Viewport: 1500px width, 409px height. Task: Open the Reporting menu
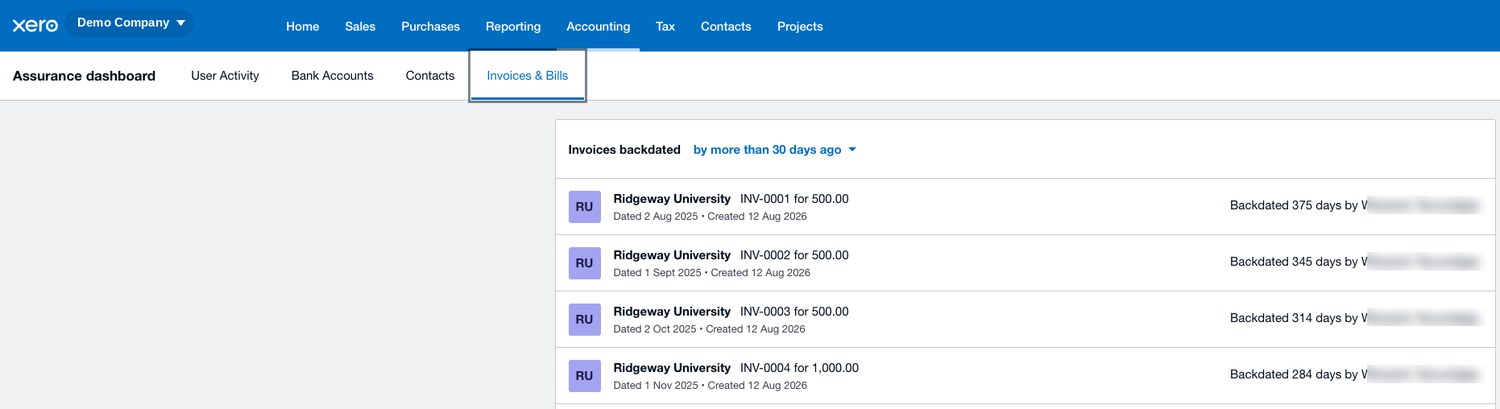point(513,27)
